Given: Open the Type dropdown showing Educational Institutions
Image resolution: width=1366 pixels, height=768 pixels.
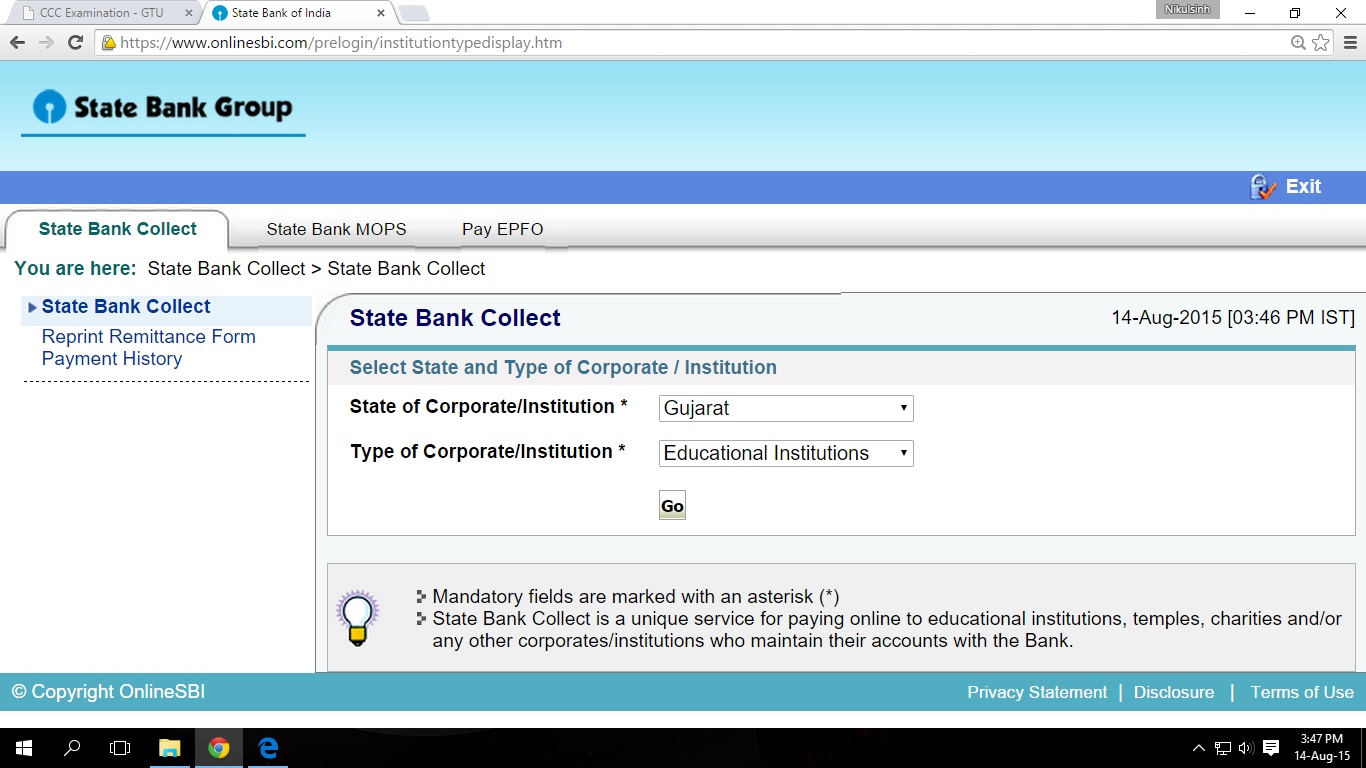Looking at the screenshot, I should click(786, 453).
